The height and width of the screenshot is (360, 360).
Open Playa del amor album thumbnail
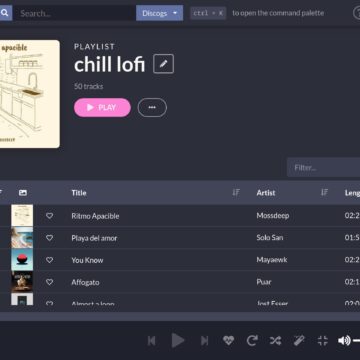pyautogui.click(x=22, y=238)
